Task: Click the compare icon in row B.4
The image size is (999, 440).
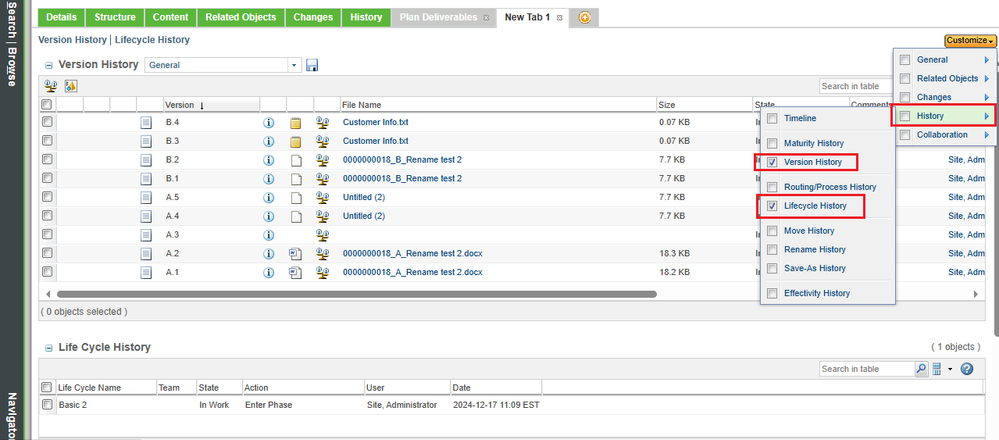Action: pyautogui.click(x=322, y=122)
